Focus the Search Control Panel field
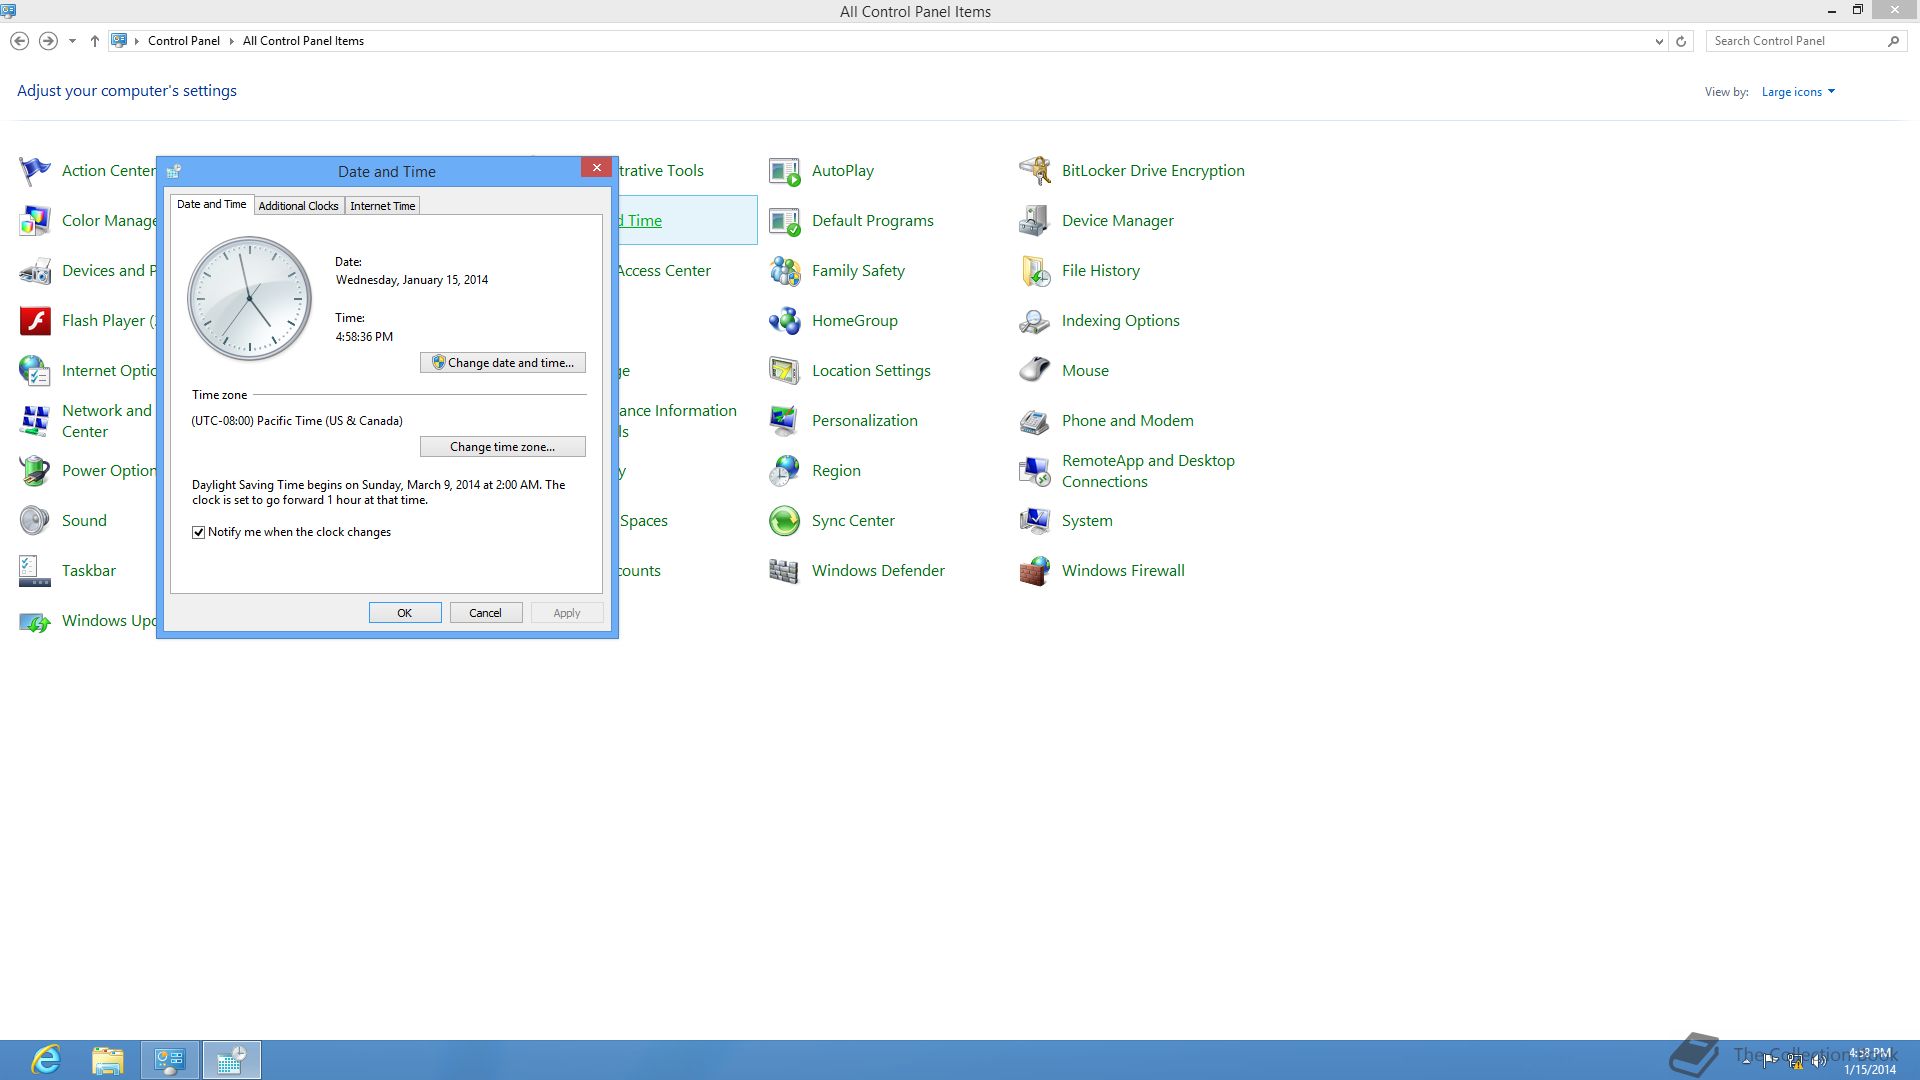 pos(1795,41)
